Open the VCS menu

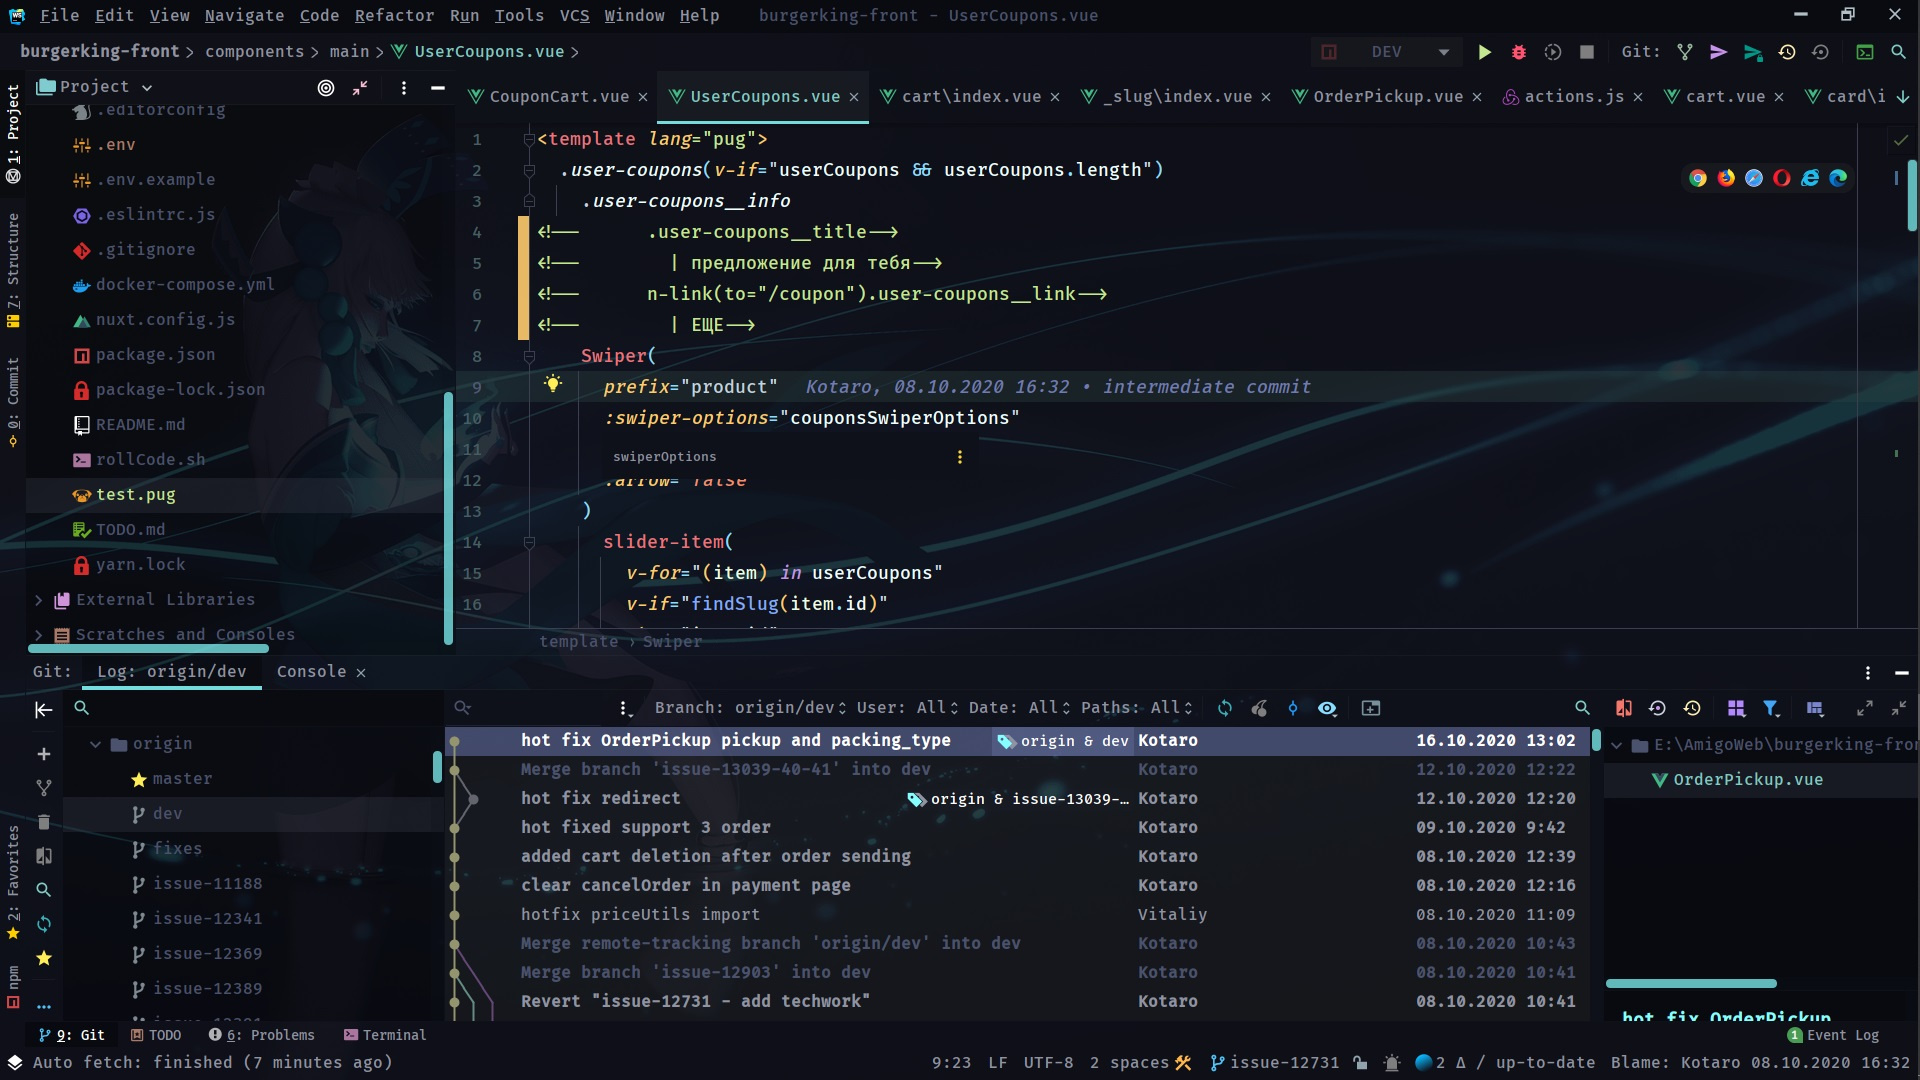[x=574, y=15]
